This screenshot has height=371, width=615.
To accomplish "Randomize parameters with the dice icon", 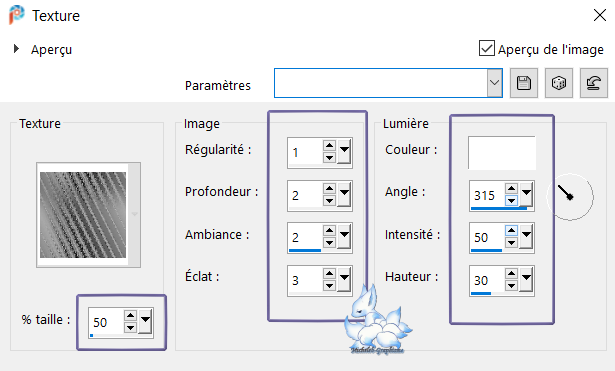I will point(559,83).
